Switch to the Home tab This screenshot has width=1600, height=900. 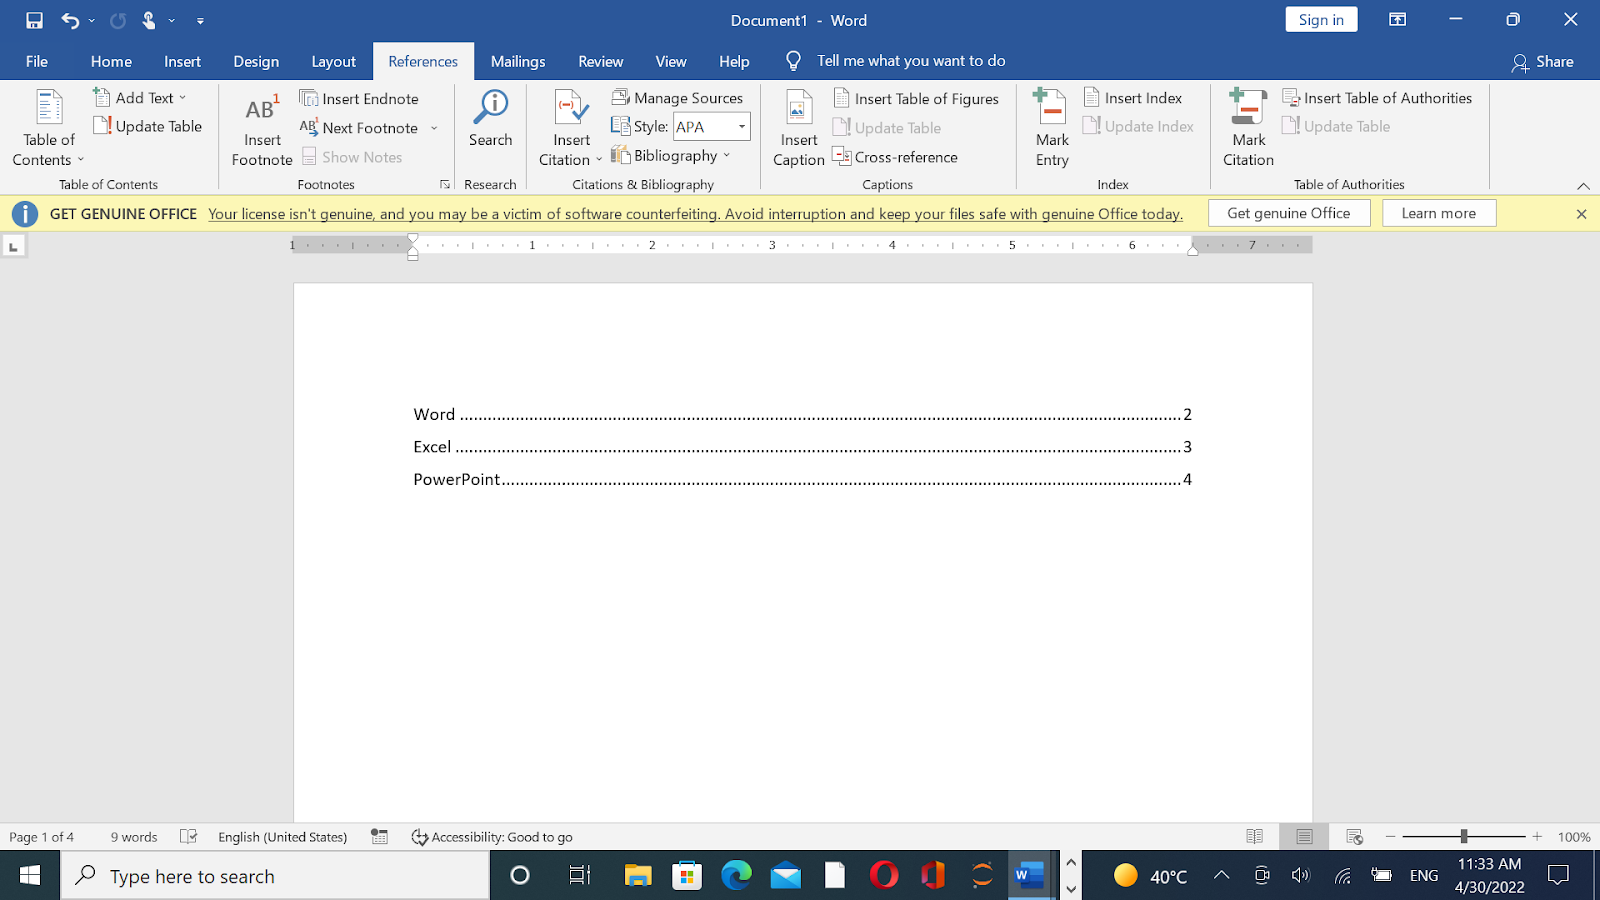[x=111, y=61]
